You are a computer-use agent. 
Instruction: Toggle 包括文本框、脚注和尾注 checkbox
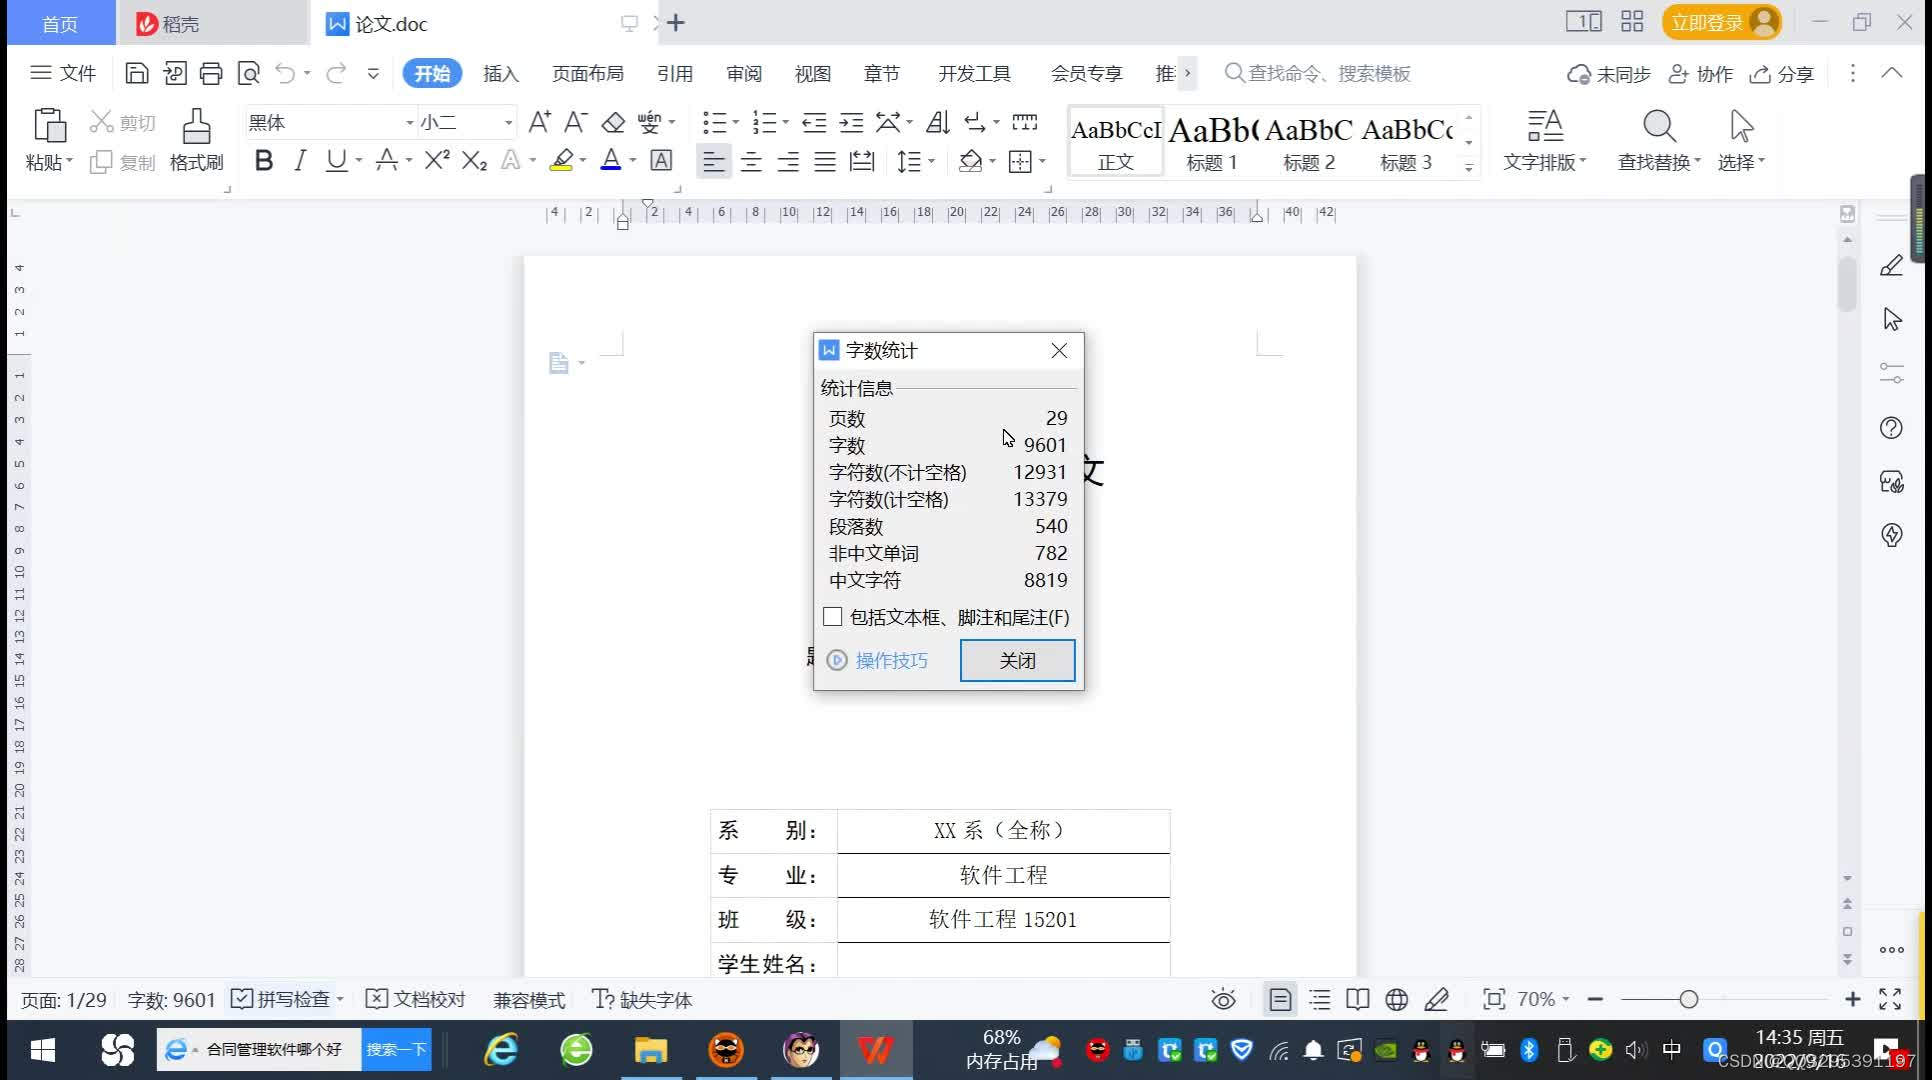click(x=832, y=616)
